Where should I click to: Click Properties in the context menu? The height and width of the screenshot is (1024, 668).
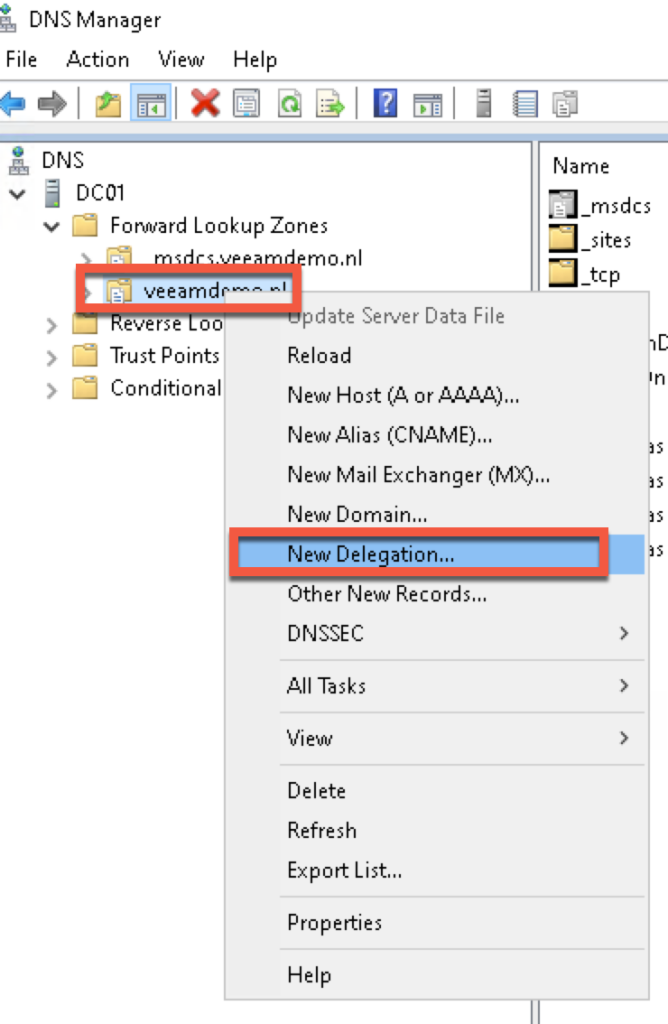[x=334, y=922]
